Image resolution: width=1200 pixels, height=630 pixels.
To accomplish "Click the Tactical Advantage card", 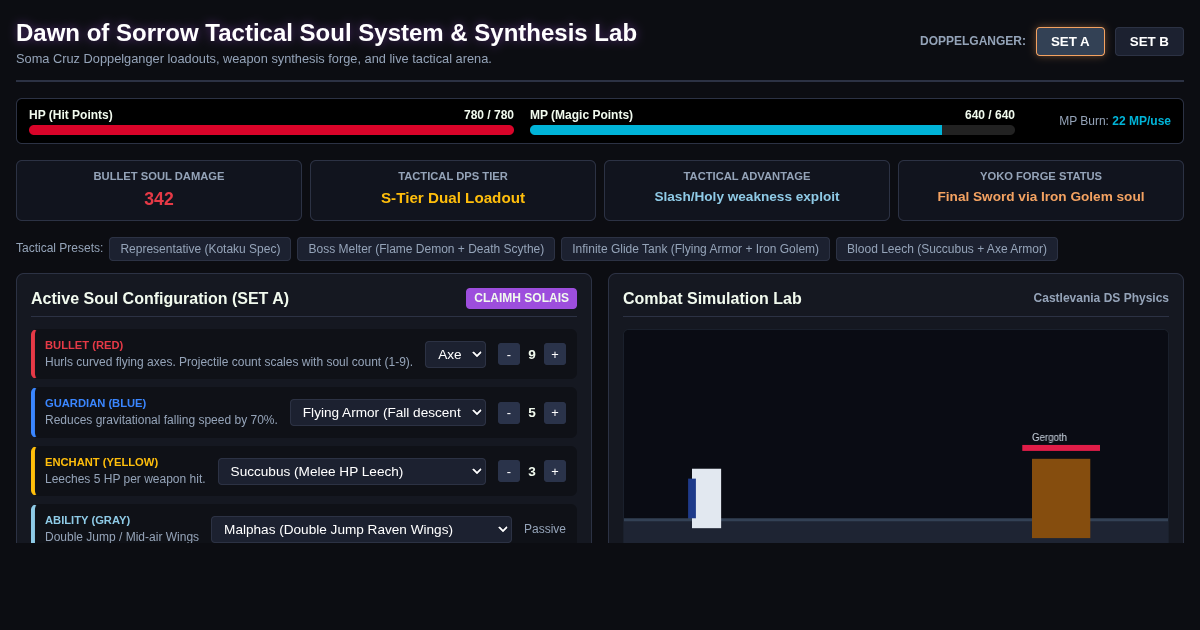I will coord(747,190).
